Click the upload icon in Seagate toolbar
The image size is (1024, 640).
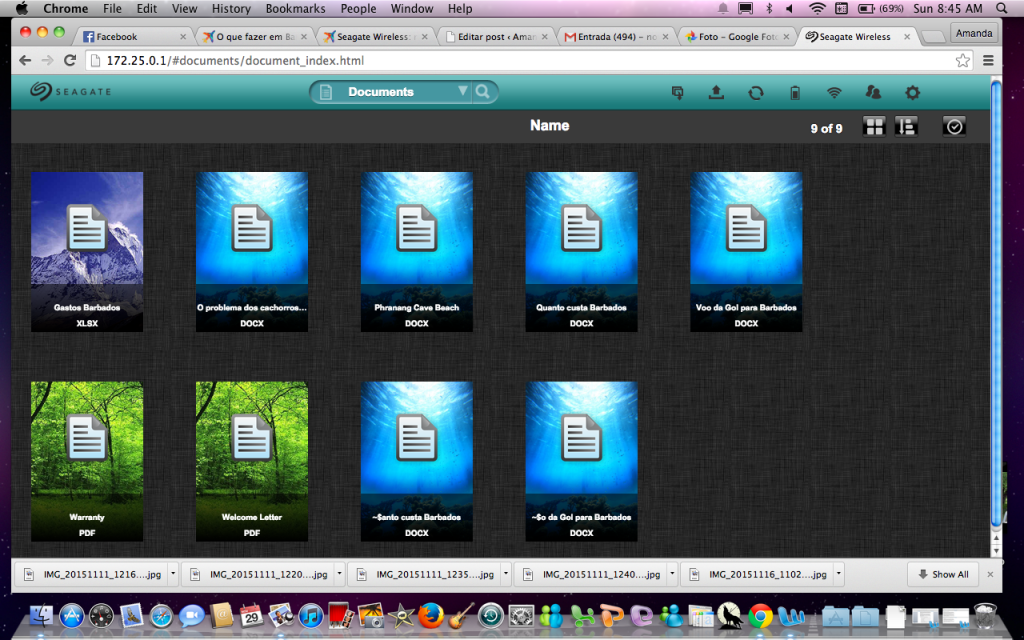pos(716,92)
